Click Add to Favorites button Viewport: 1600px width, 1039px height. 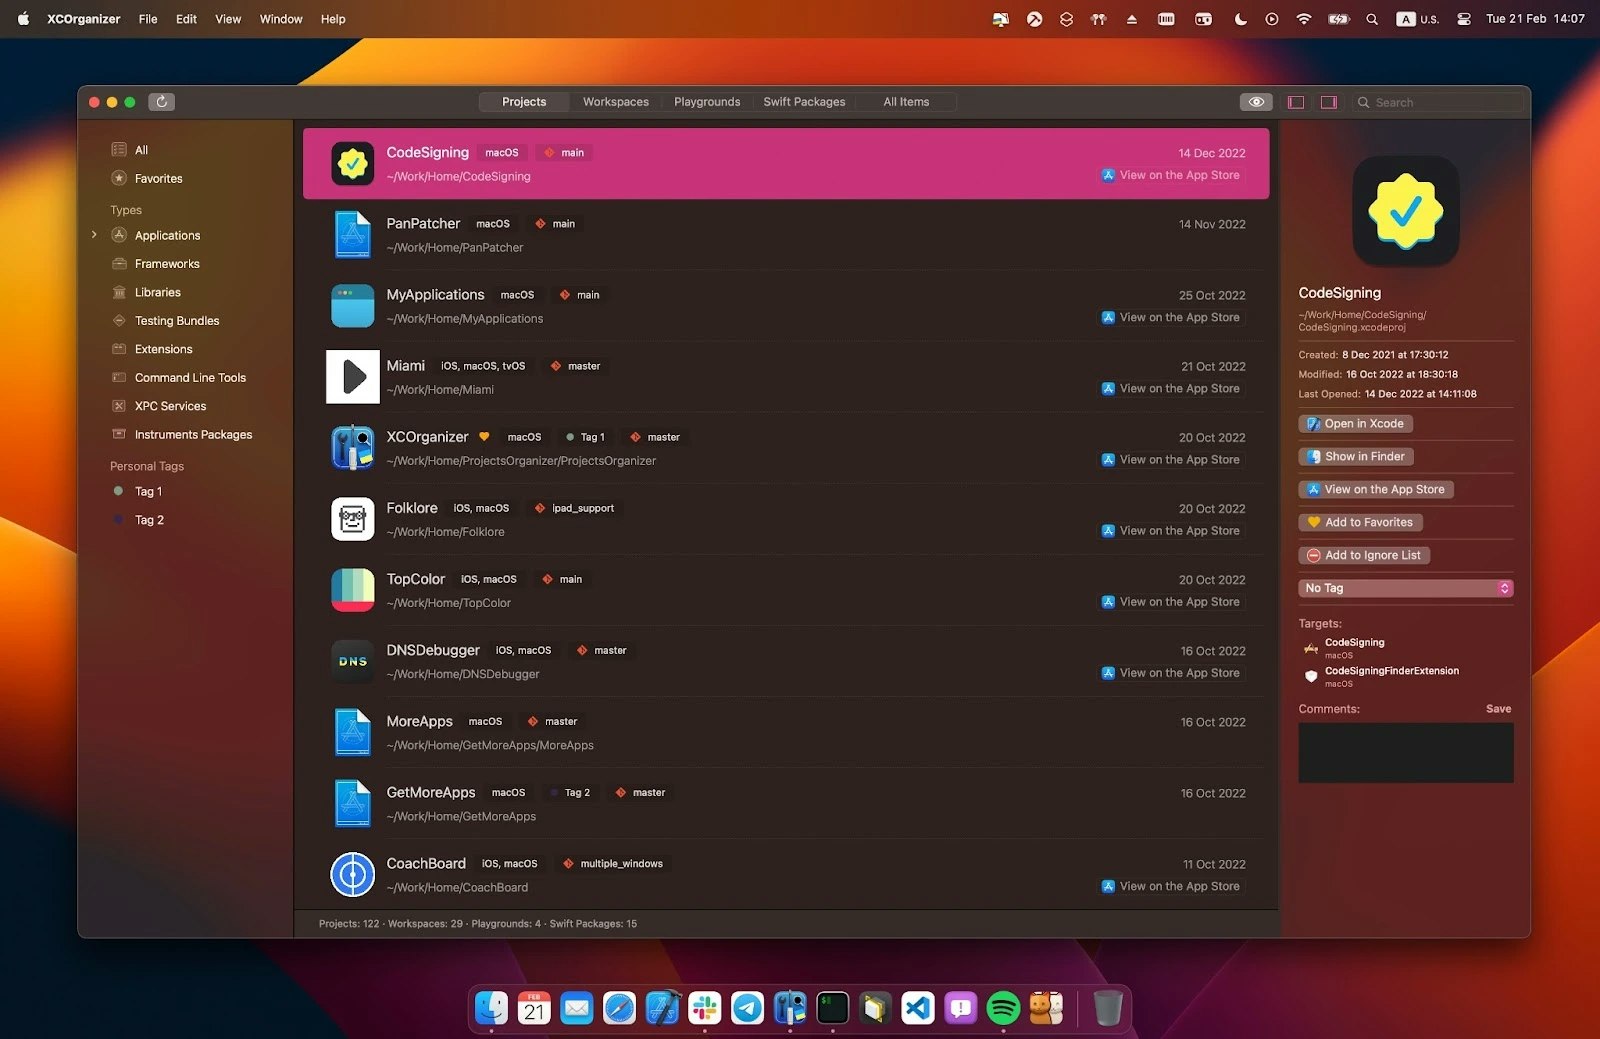[1360, 523]
